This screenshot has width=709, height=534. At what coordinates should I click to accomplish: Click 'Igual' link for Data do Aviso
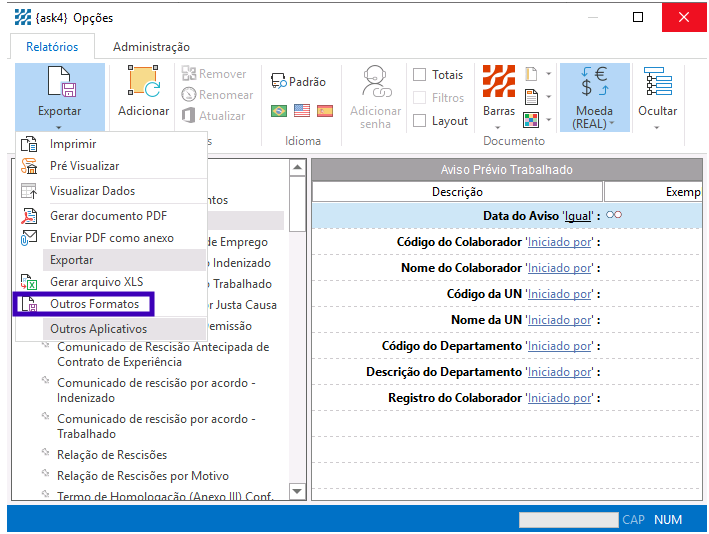point(578,216)
